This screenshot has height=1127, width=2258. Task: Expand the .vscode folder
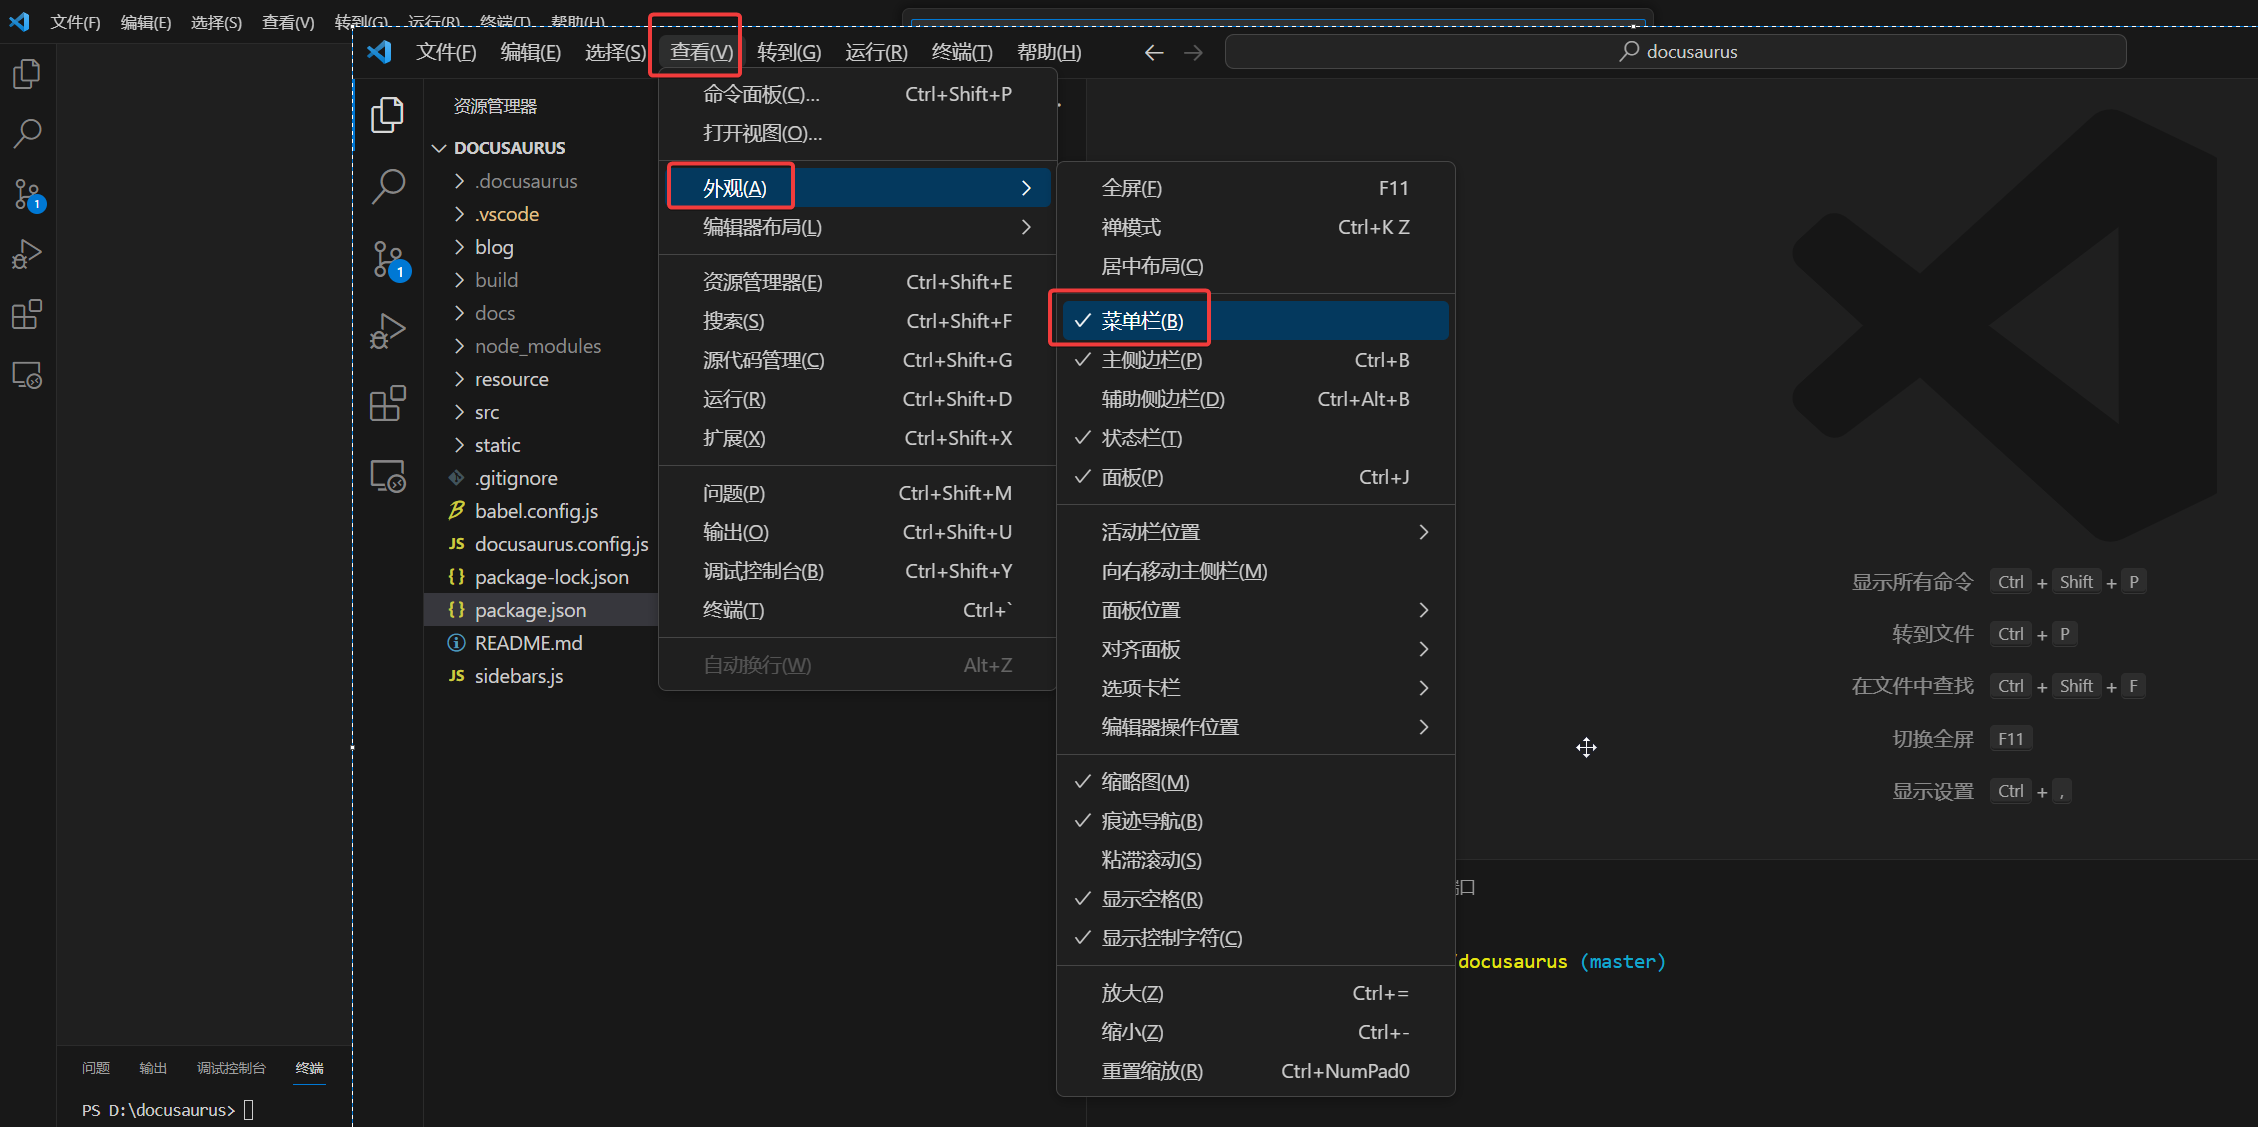tap(460, 214)
